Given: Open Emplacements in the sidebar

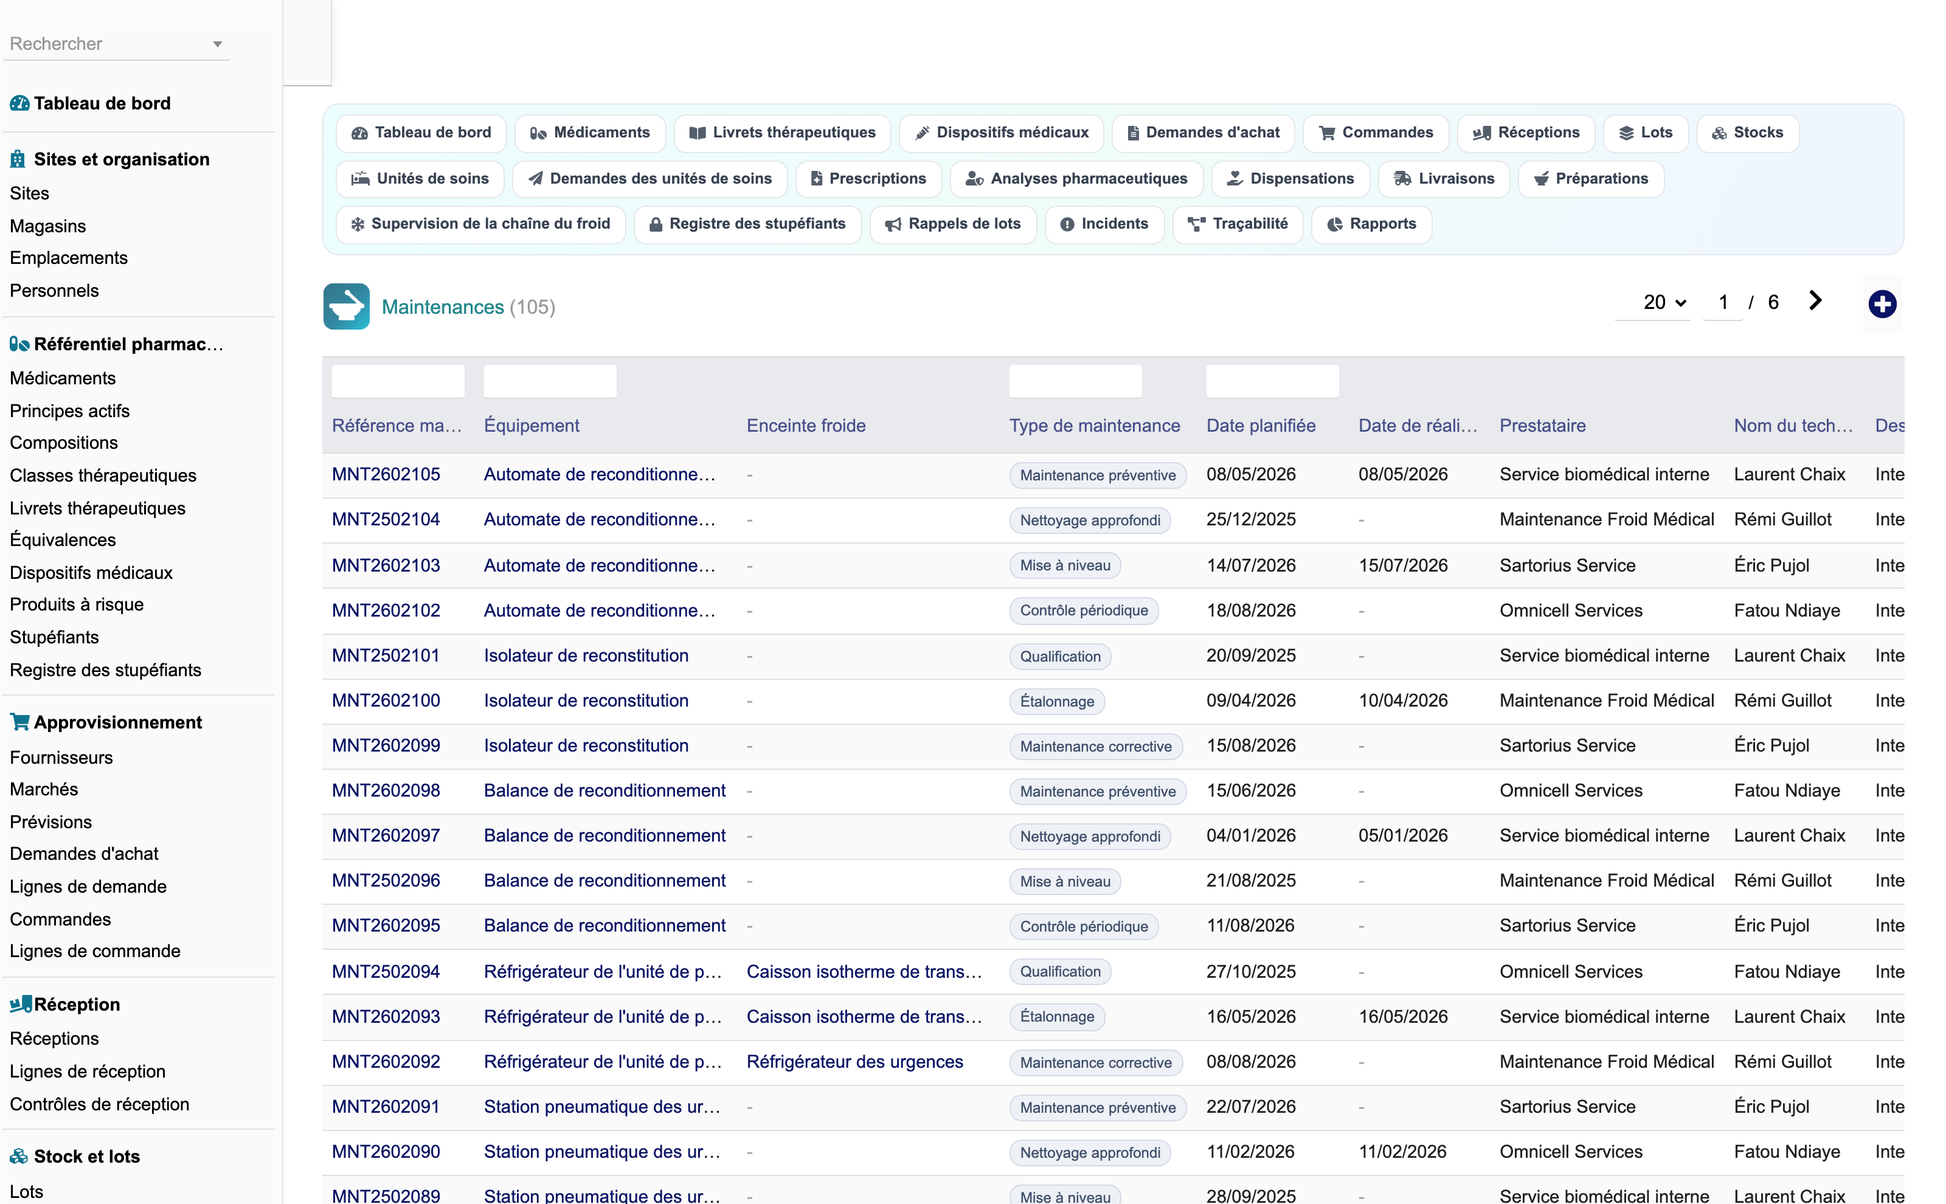Looking at the screenshot, I should (69, 258).
